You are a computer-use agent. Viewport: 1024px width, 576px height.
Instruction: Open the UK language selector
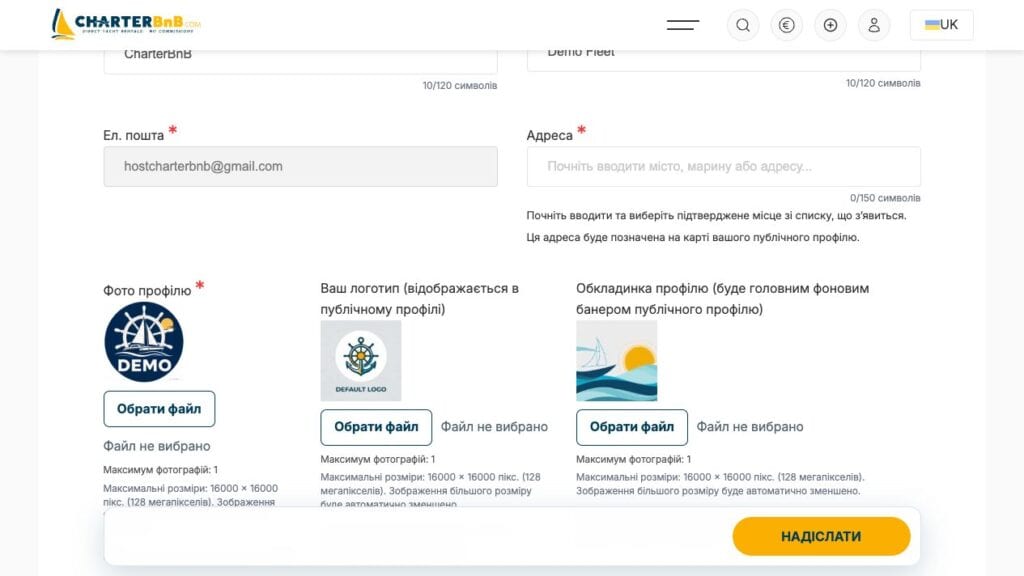pos(941,25)
